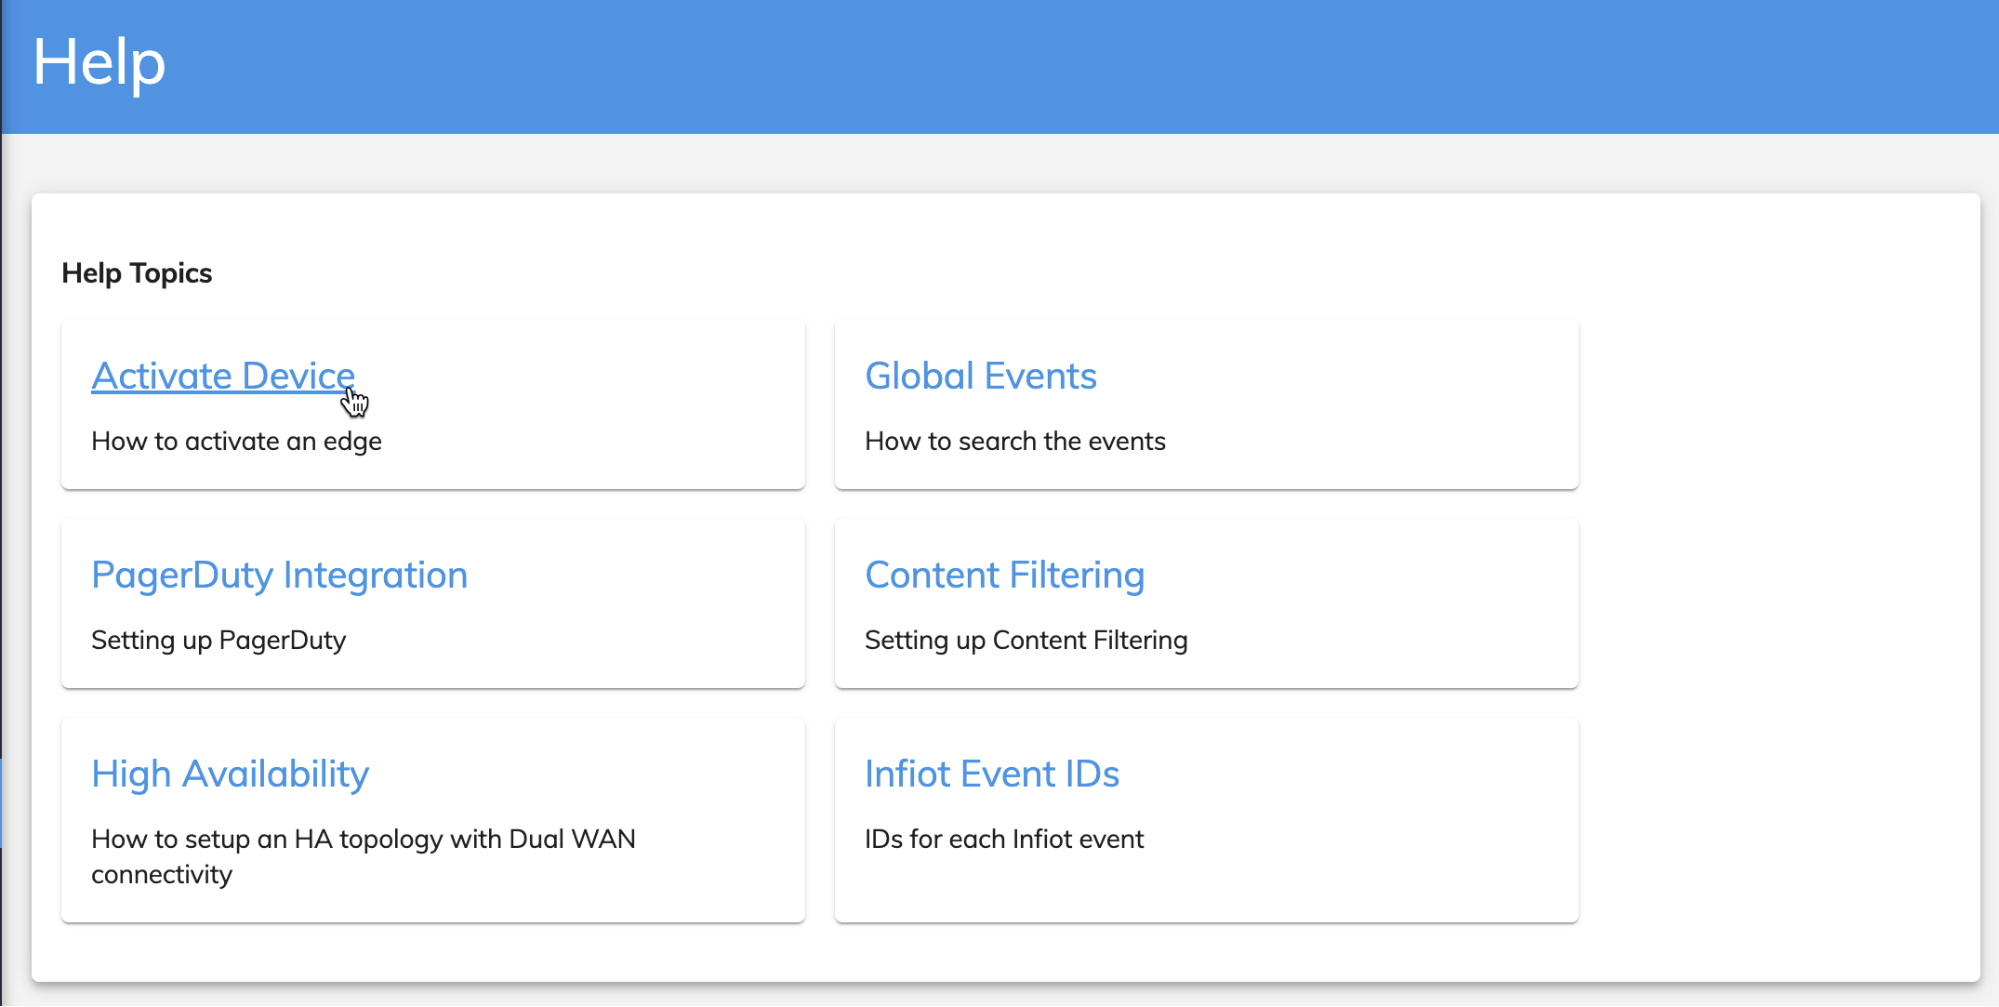Select the High Availability link

tap(230, 774)
